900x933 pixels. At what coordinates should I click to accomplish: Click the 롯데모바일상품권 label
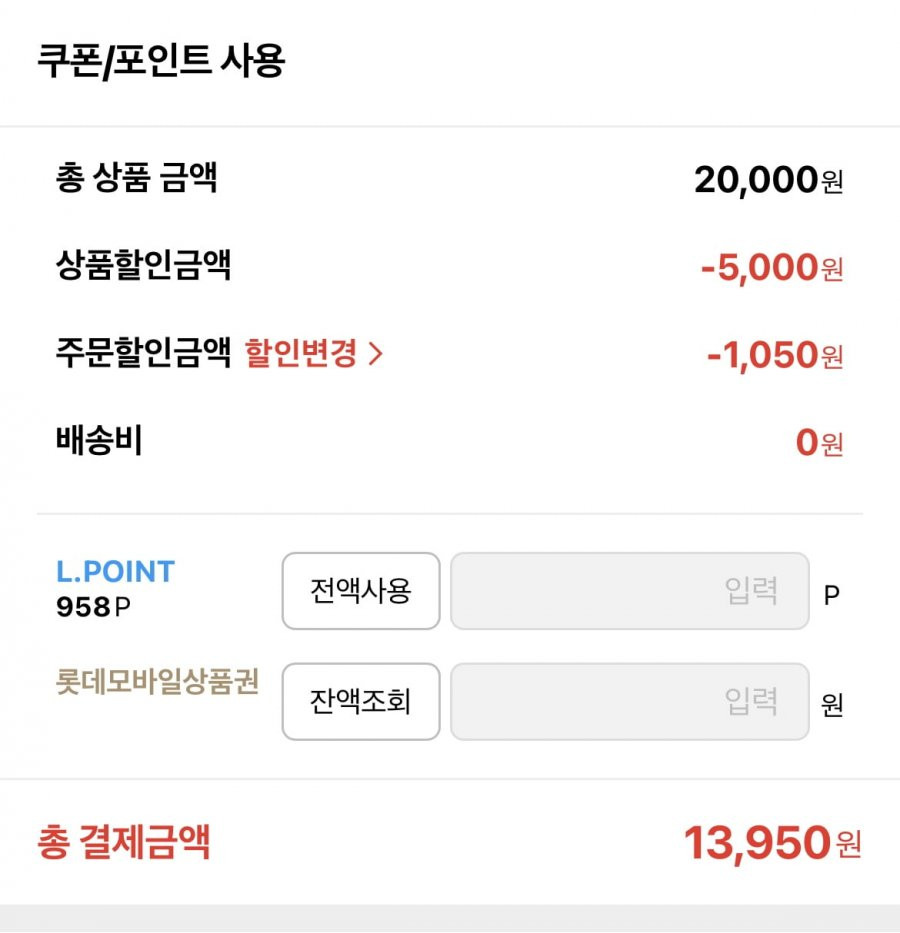[158, 681]
